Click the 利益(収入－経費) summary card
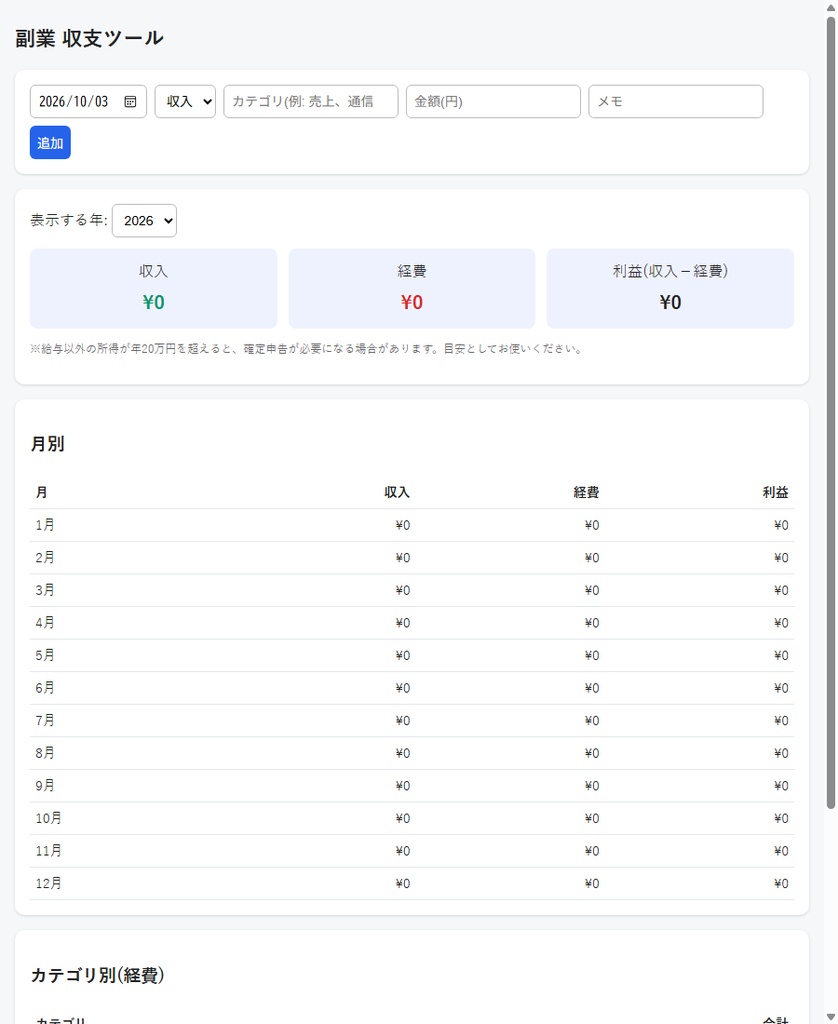This screenshot has width=838, height=1024. [670, 288]
